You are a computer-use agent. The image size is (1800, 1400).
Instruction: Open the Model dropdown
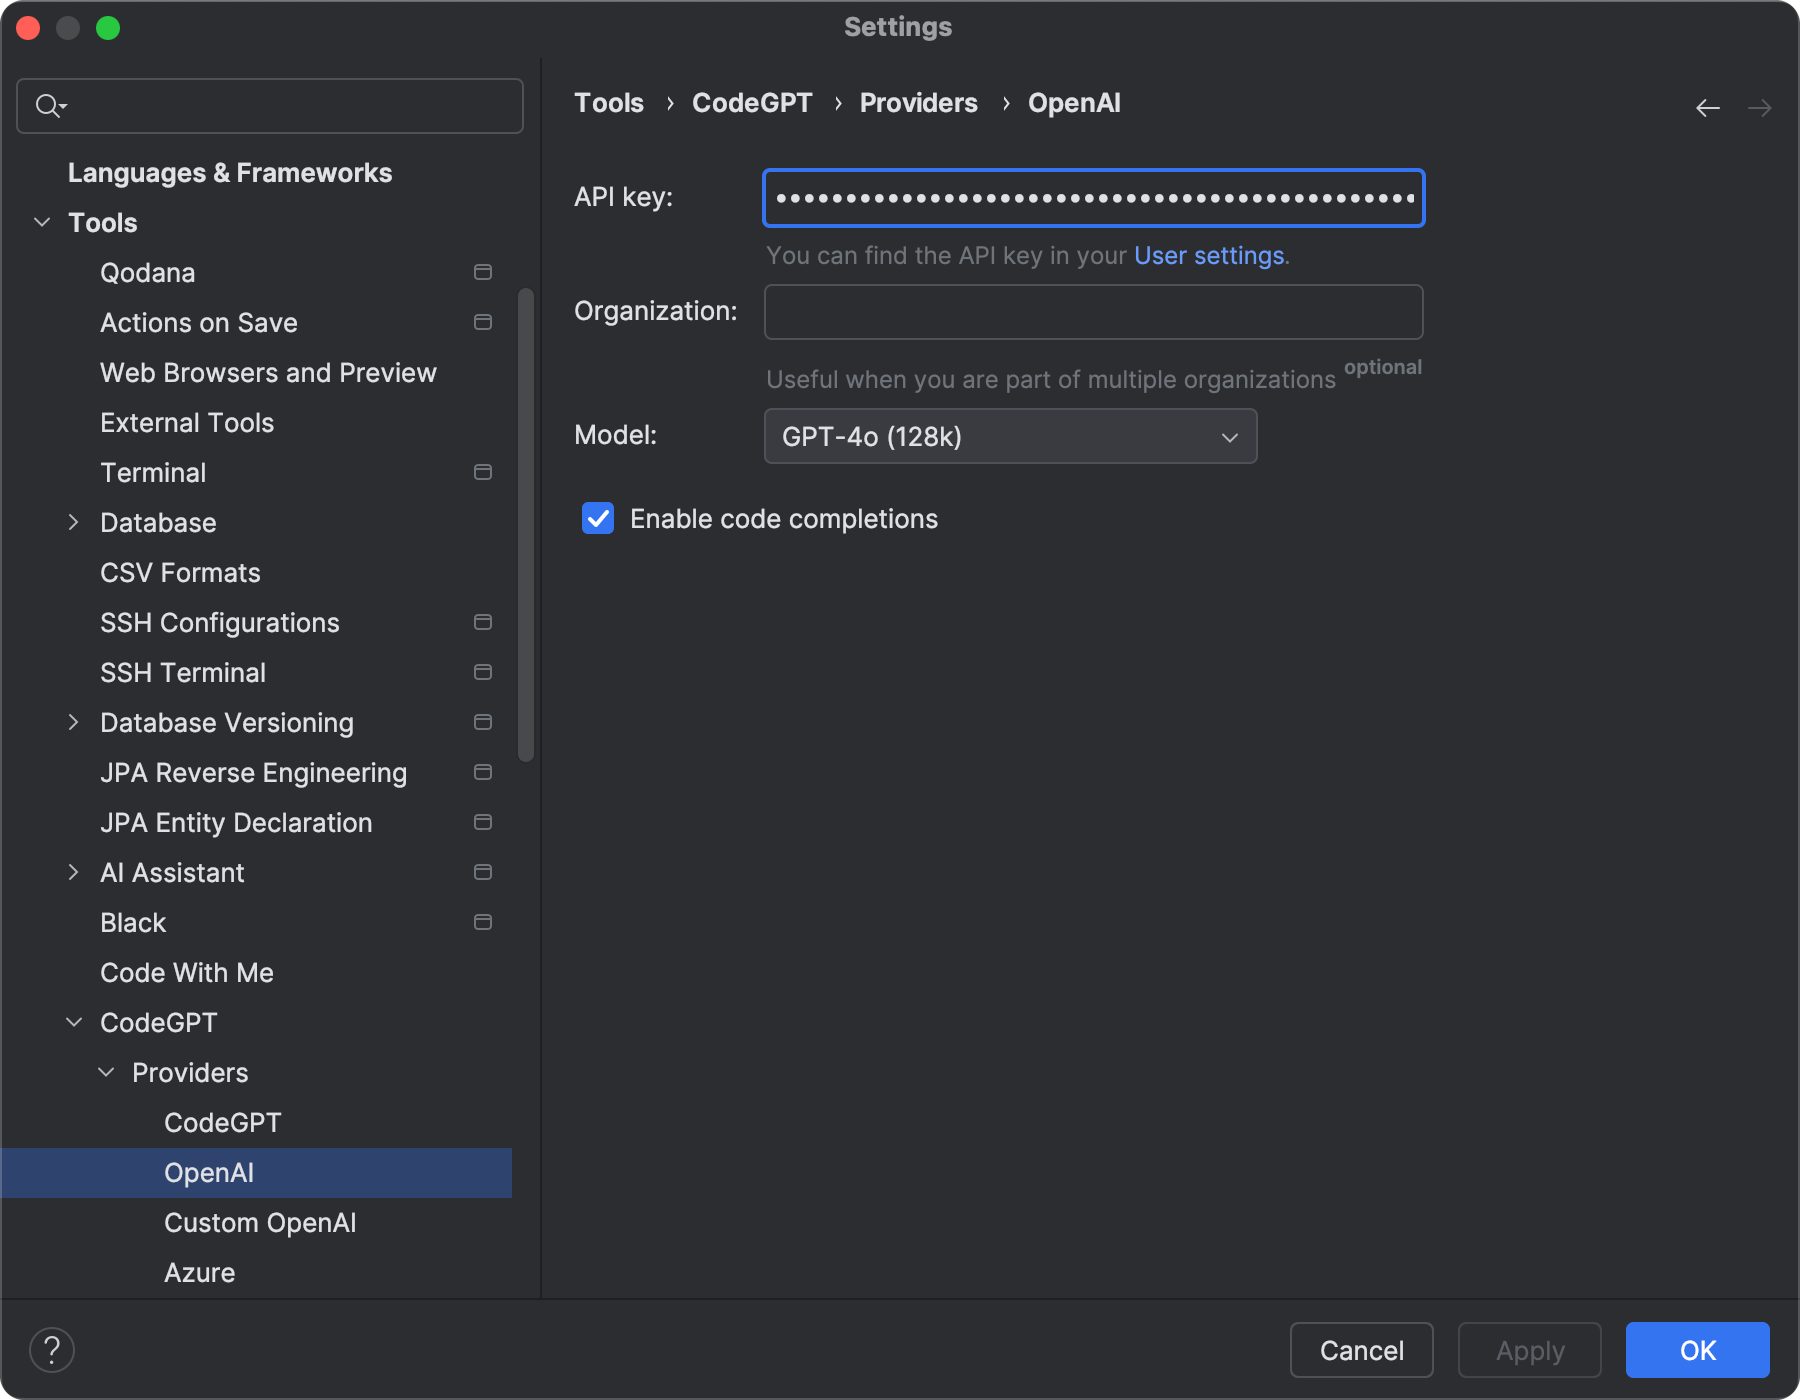(1010, 436)
